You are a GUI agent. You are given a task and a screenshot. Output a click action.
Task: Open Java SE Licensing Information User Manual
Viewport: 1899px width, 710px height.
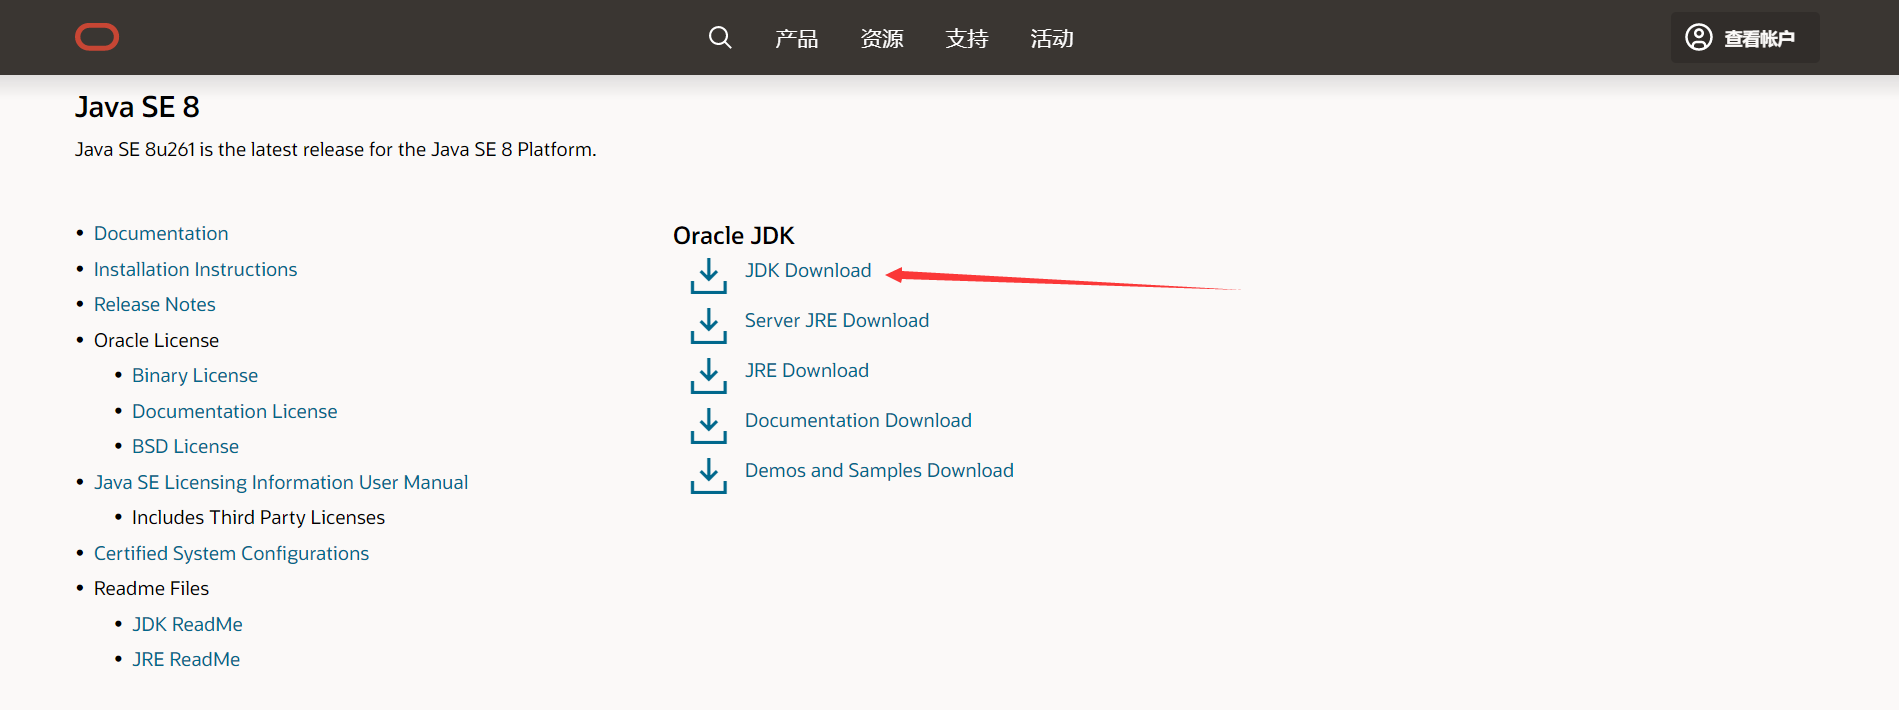pos(281,482)
